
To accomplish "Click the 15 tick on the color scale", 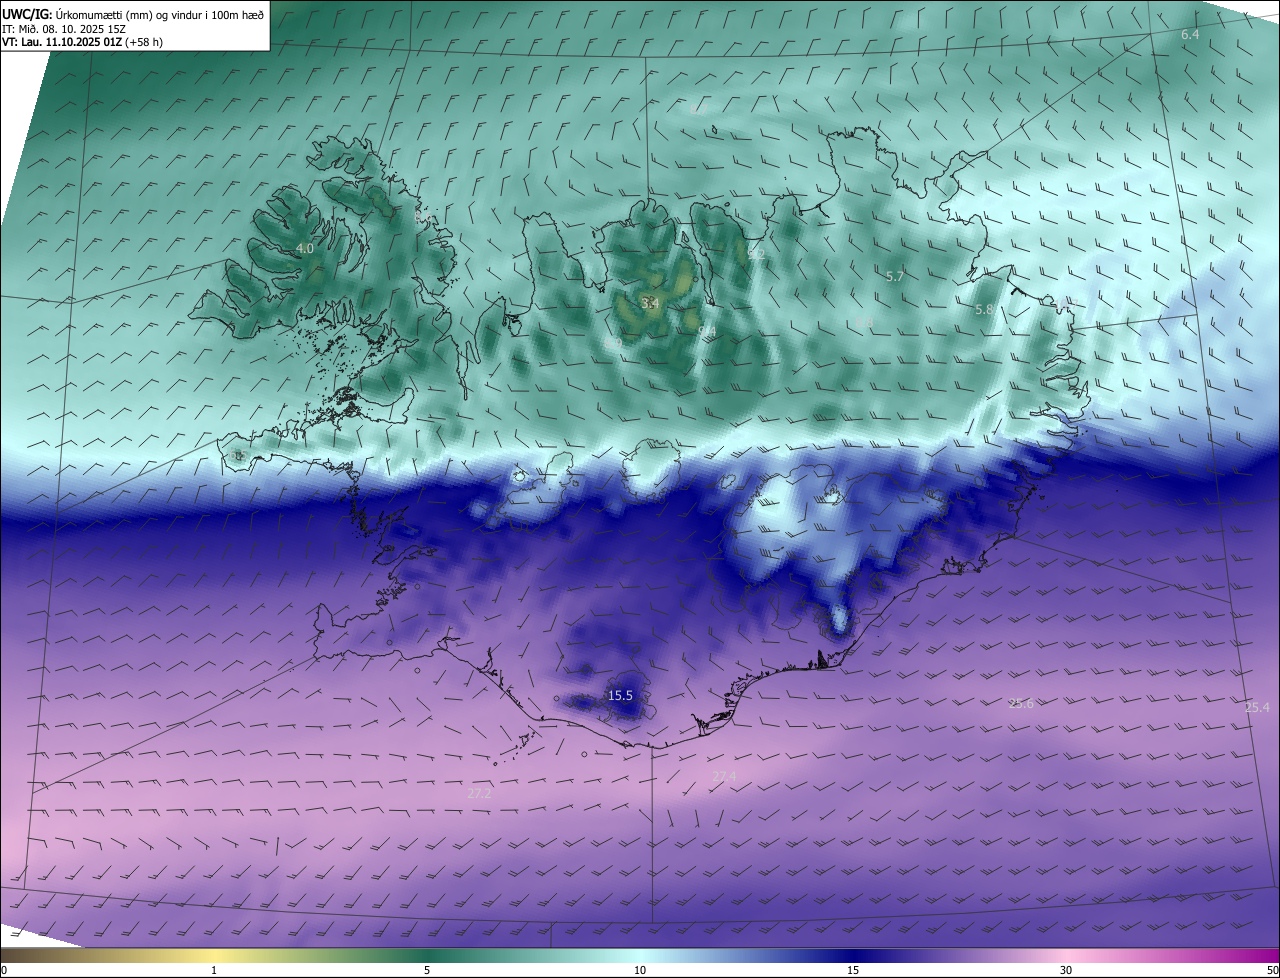I will click(x=853, y=970).
